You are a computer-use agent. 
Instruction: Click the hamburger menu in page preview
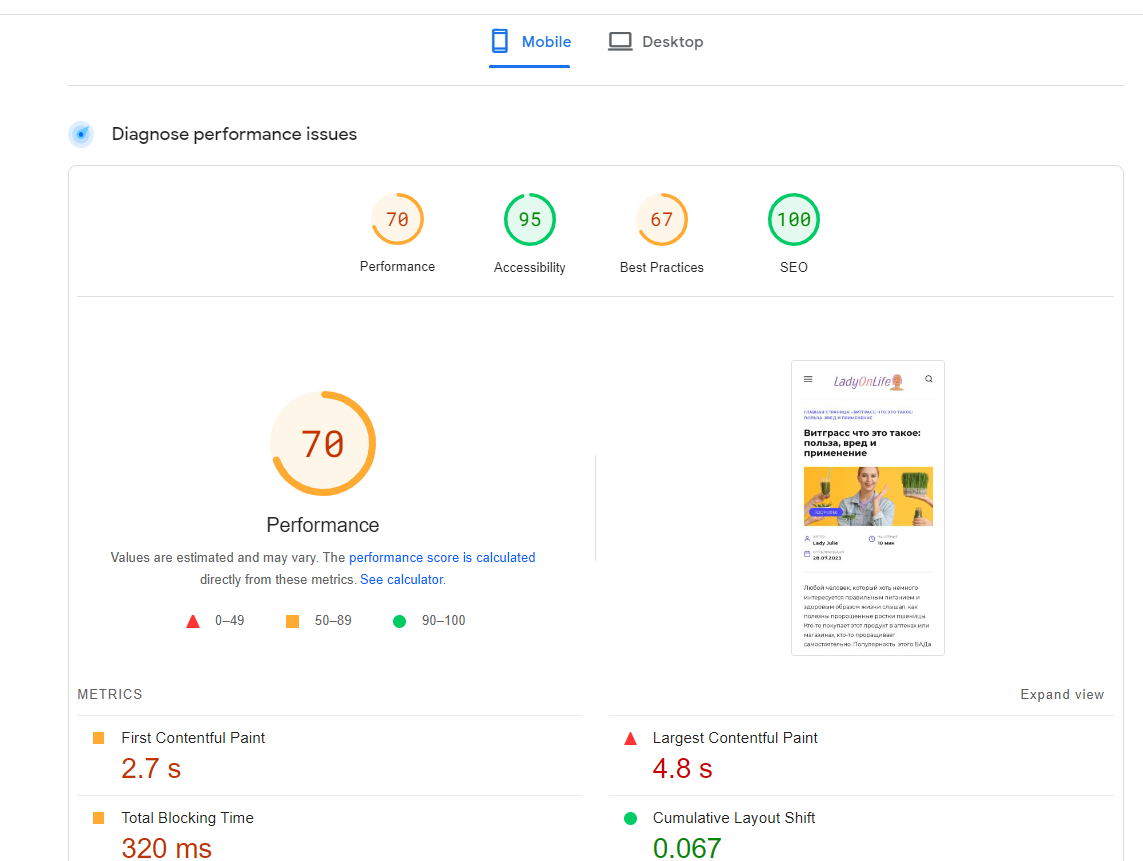pyautogui.click(x=808, y=379)
